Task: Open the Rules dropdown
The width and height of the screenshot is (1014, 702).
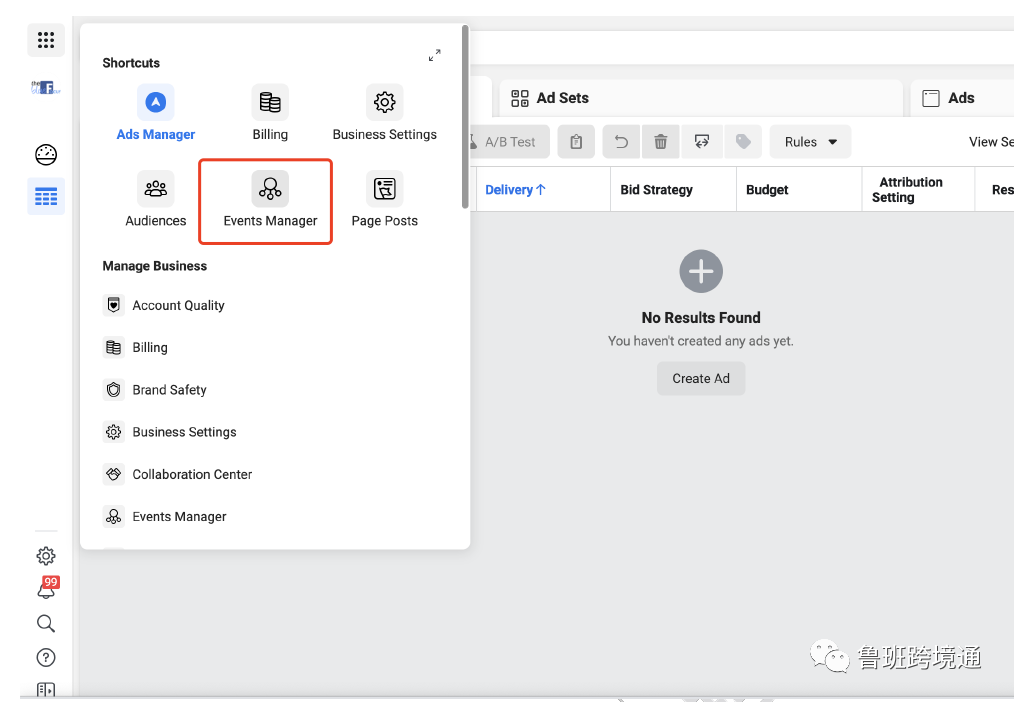Action: pos(810,142)
